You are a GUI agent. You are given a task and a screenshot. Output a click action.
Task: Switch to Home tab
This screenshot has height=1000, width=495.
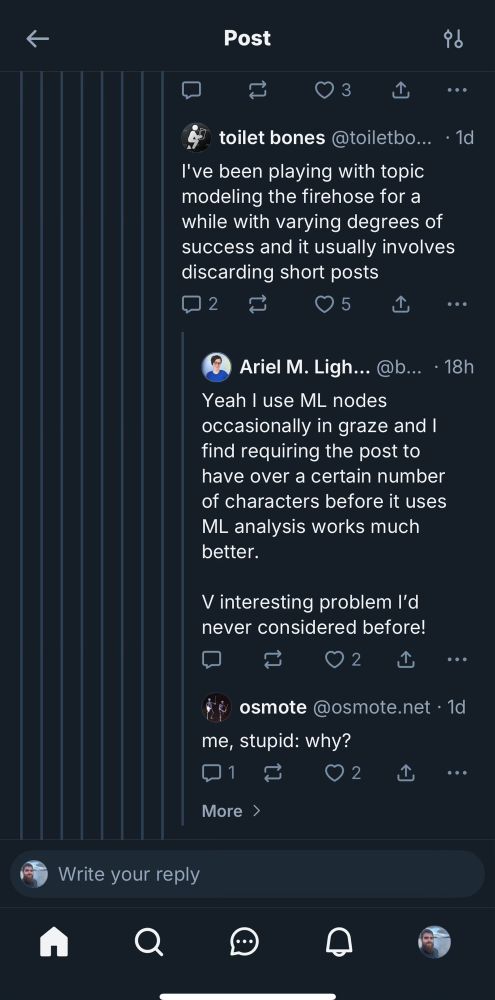[x=54, y=941]
